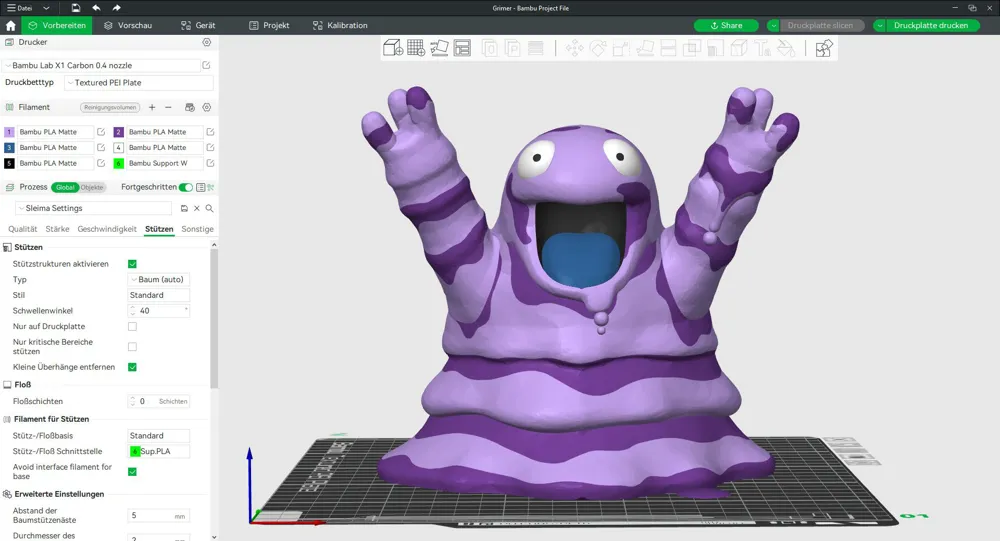
Task: Redo the action arrow
Action: 116,8
